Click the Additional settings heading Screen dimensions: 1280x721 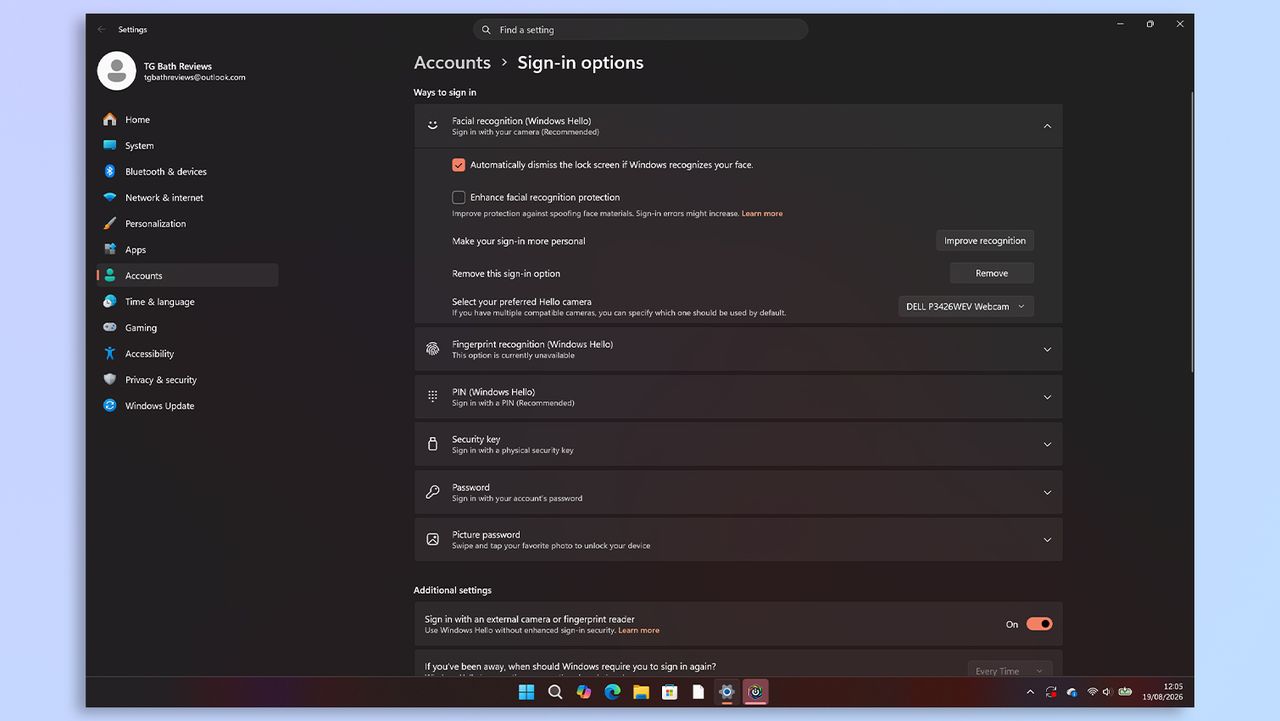(x=453, y=590)
